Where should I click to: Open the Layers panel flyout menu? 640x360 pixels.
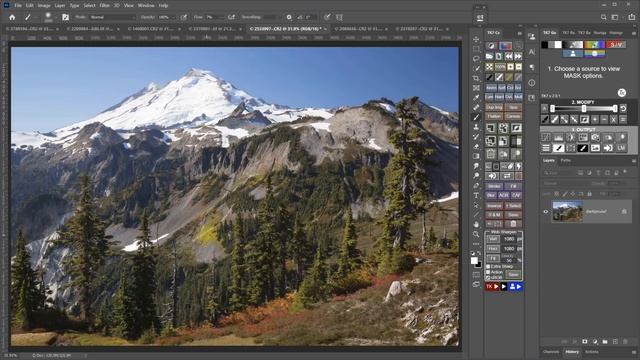tap(634, 161)
